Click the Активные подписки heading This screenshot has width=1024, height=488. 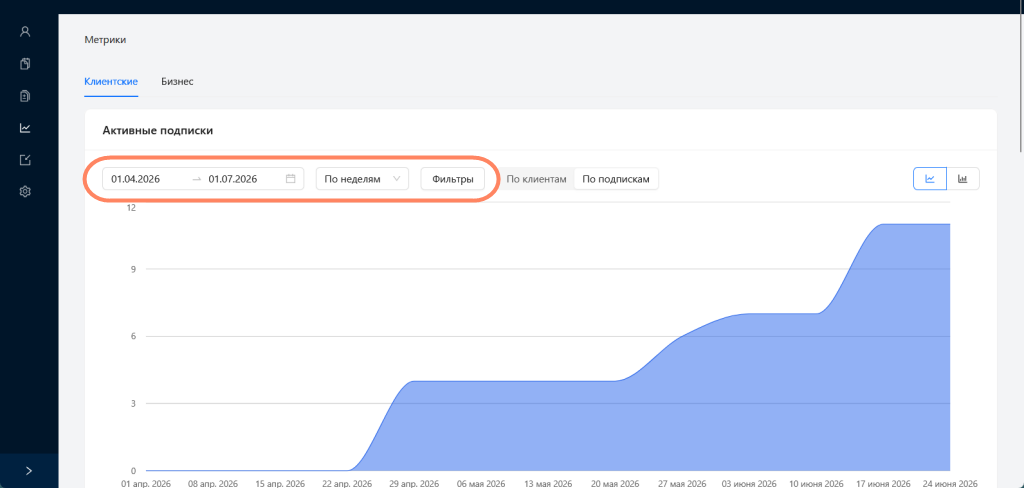point(157,131)
